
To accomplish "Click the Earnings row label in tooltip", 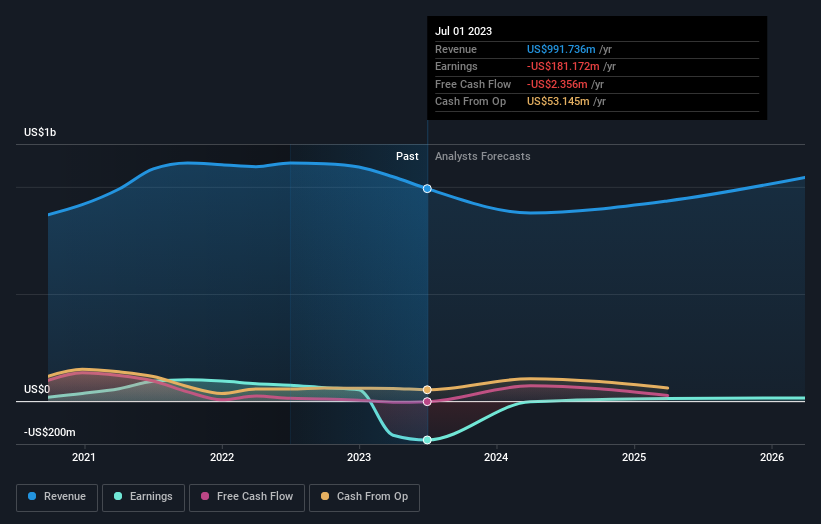I will (x=456, y=66).
